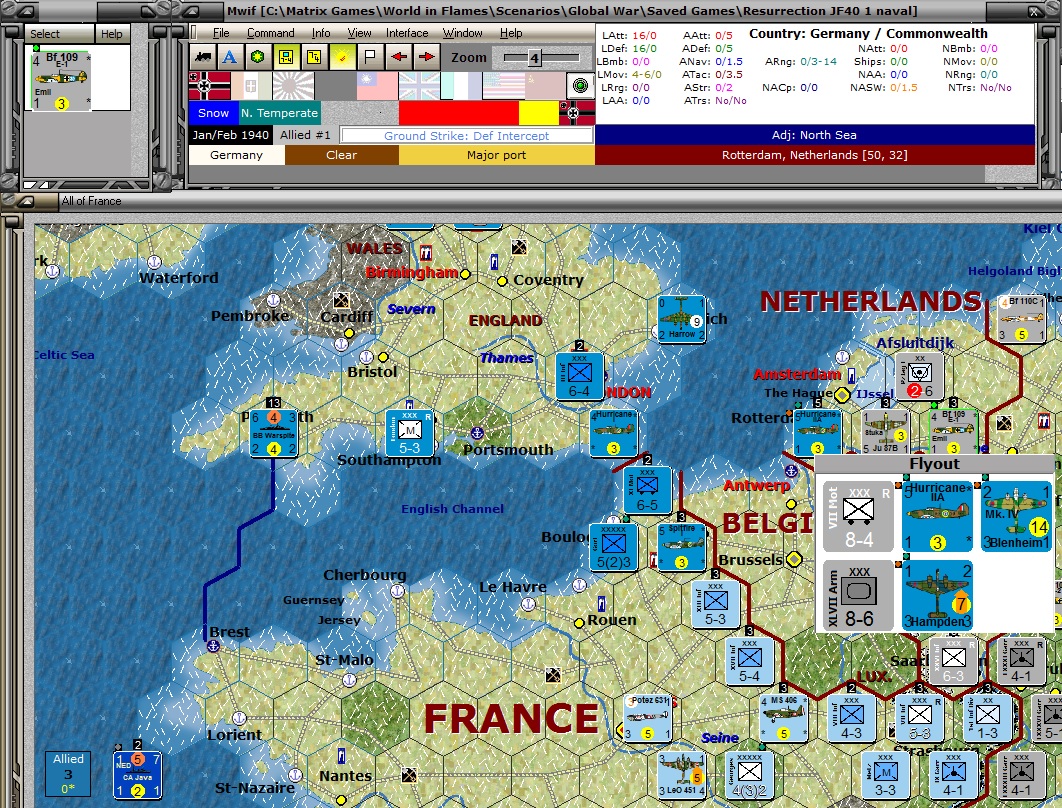Click the red left arrow button
The width and height of the screenshot is (1062, 808).
click(x=398, y=58)
